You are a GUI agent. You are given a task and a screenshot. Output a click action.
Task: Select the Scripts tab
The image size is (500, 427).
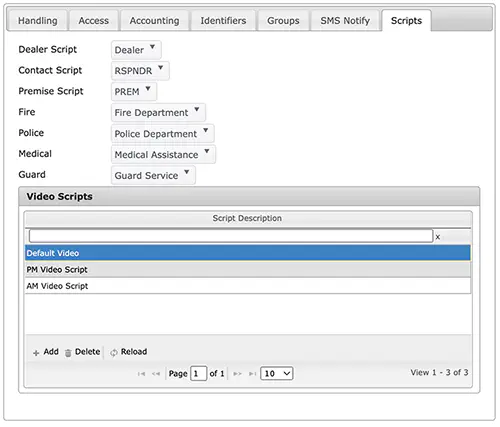[x=406, y=21]
